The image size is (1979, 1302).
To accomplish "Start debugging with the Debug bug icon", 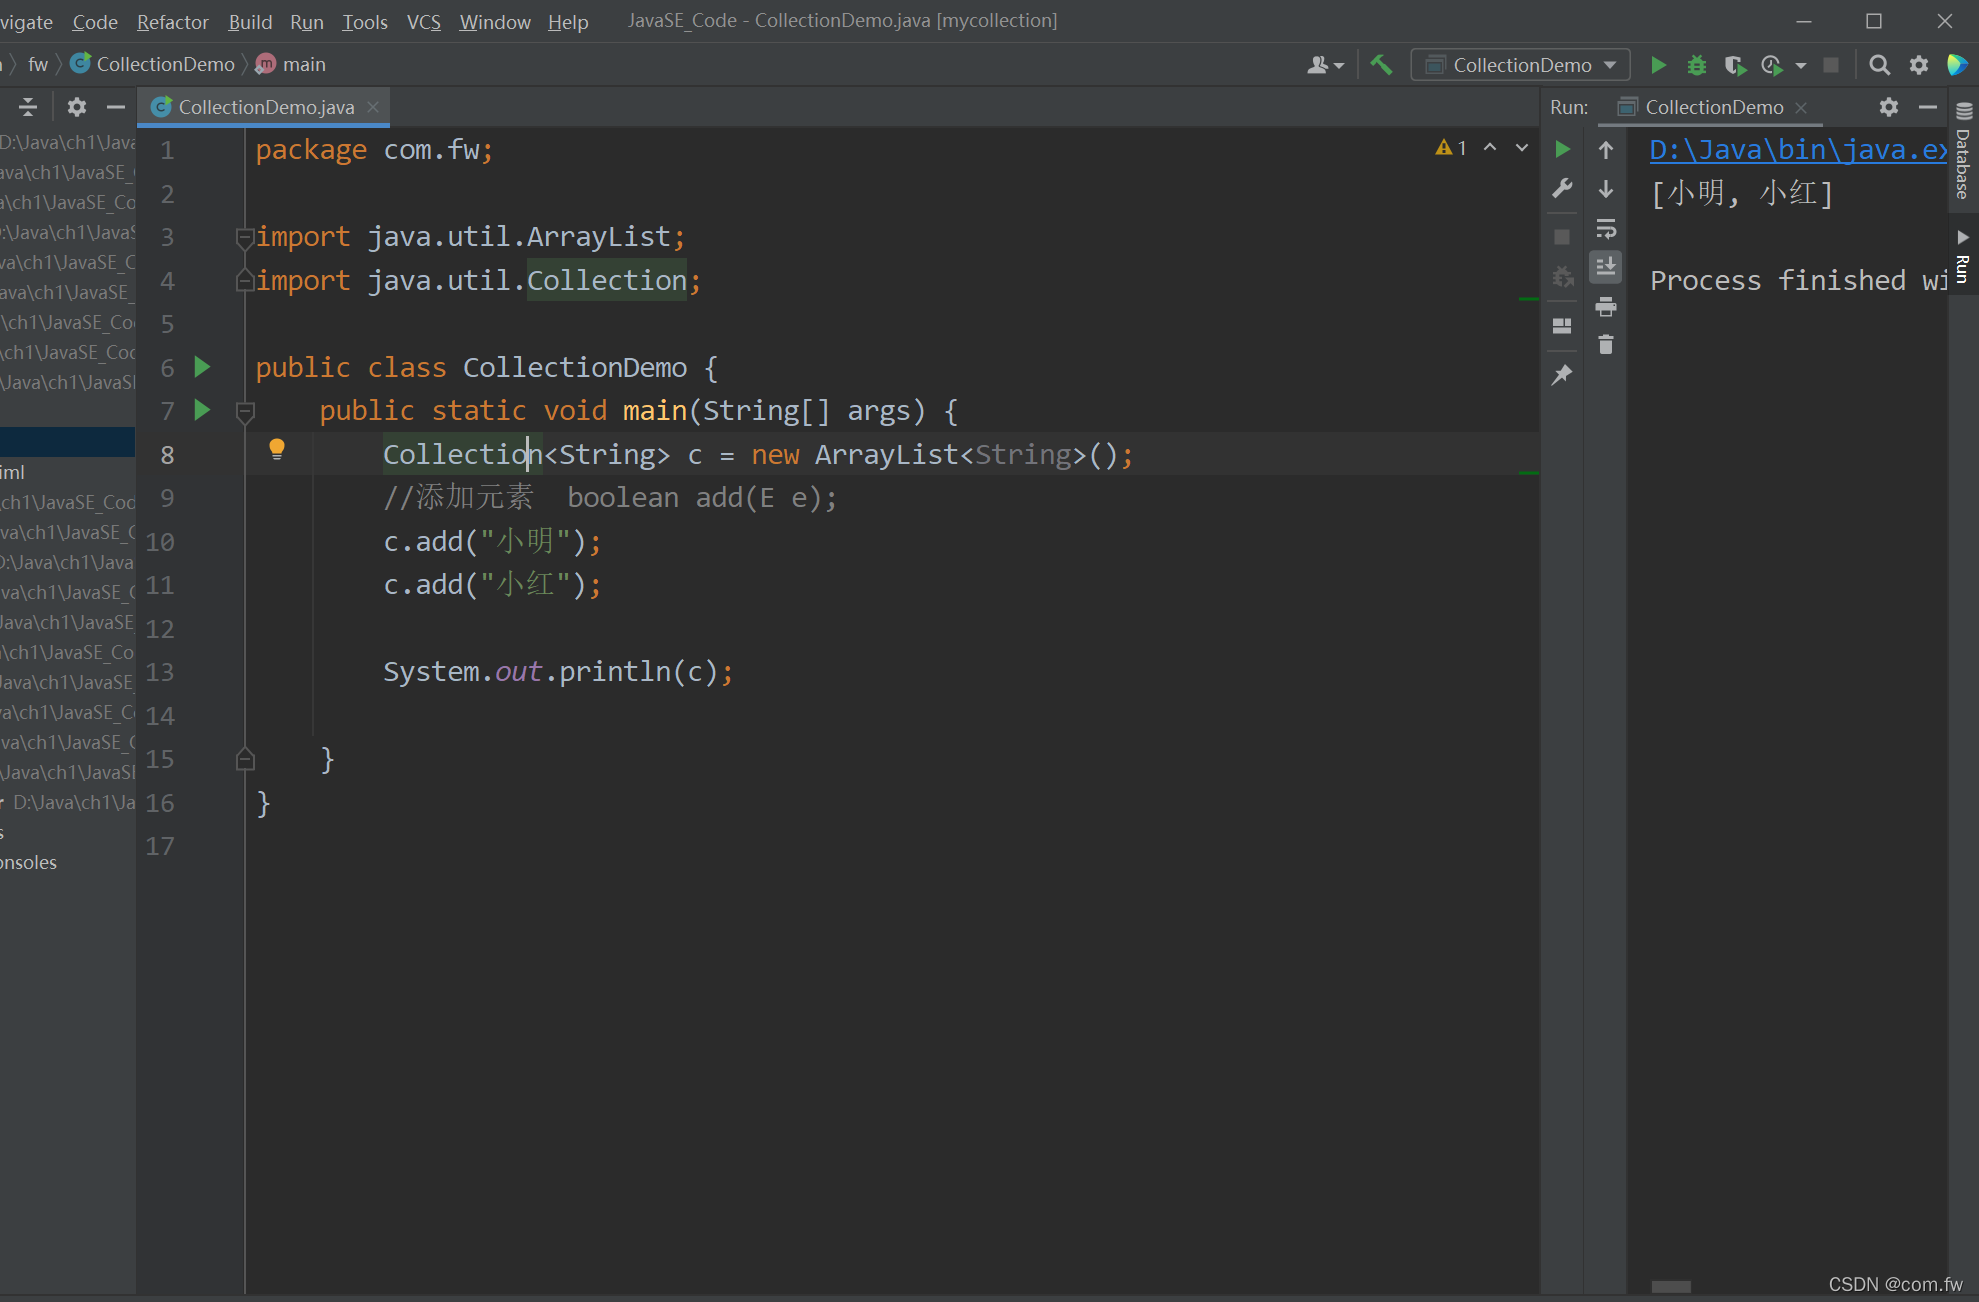I will pos(1697,65).
